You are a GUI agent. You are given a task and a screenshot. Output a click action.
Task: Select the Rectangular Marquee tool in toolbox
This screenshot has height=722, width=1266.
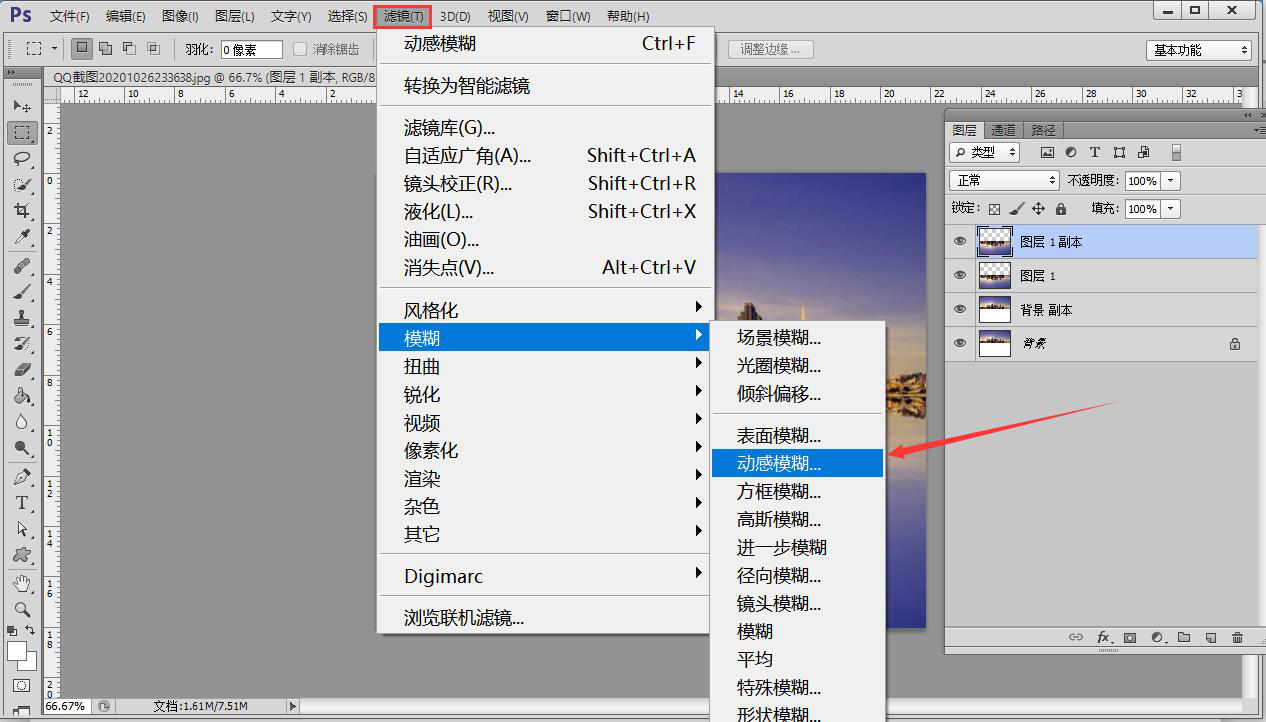coord(22,132)
